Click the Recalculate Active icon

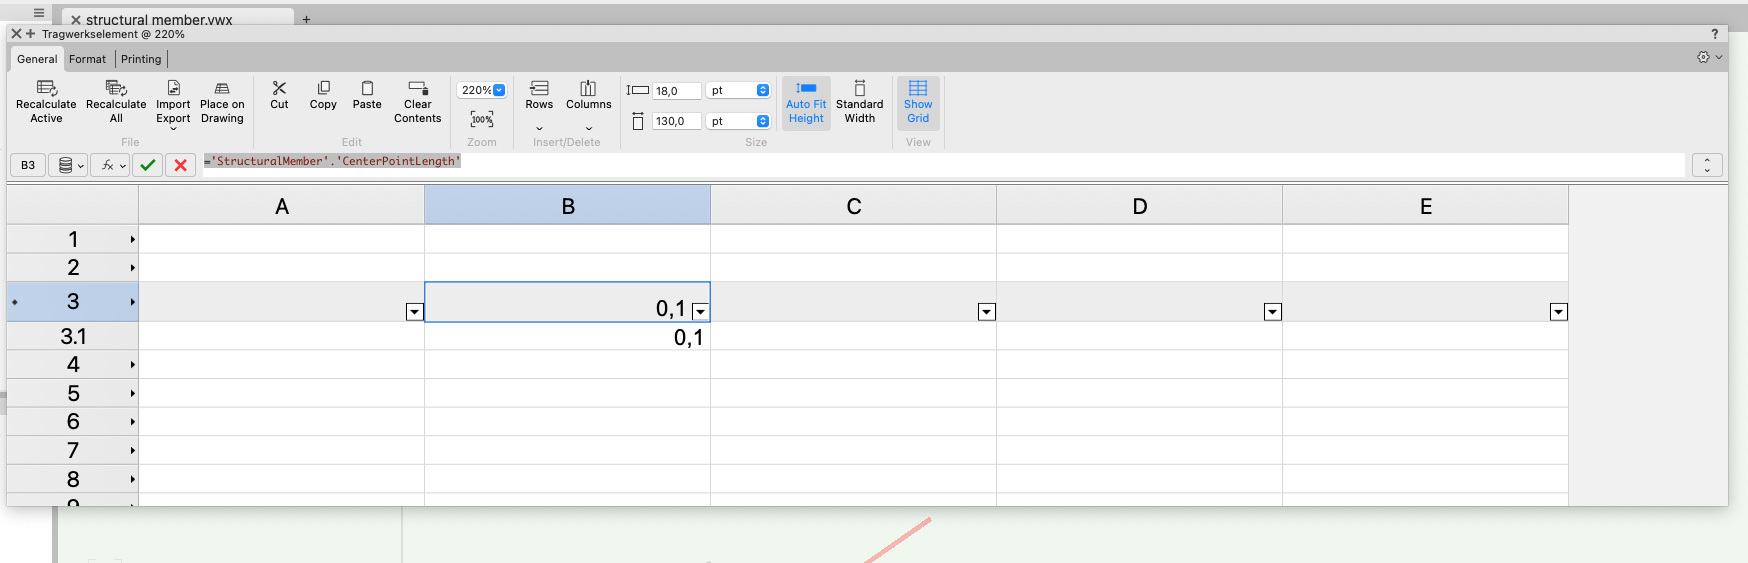[x=46, y=89]
